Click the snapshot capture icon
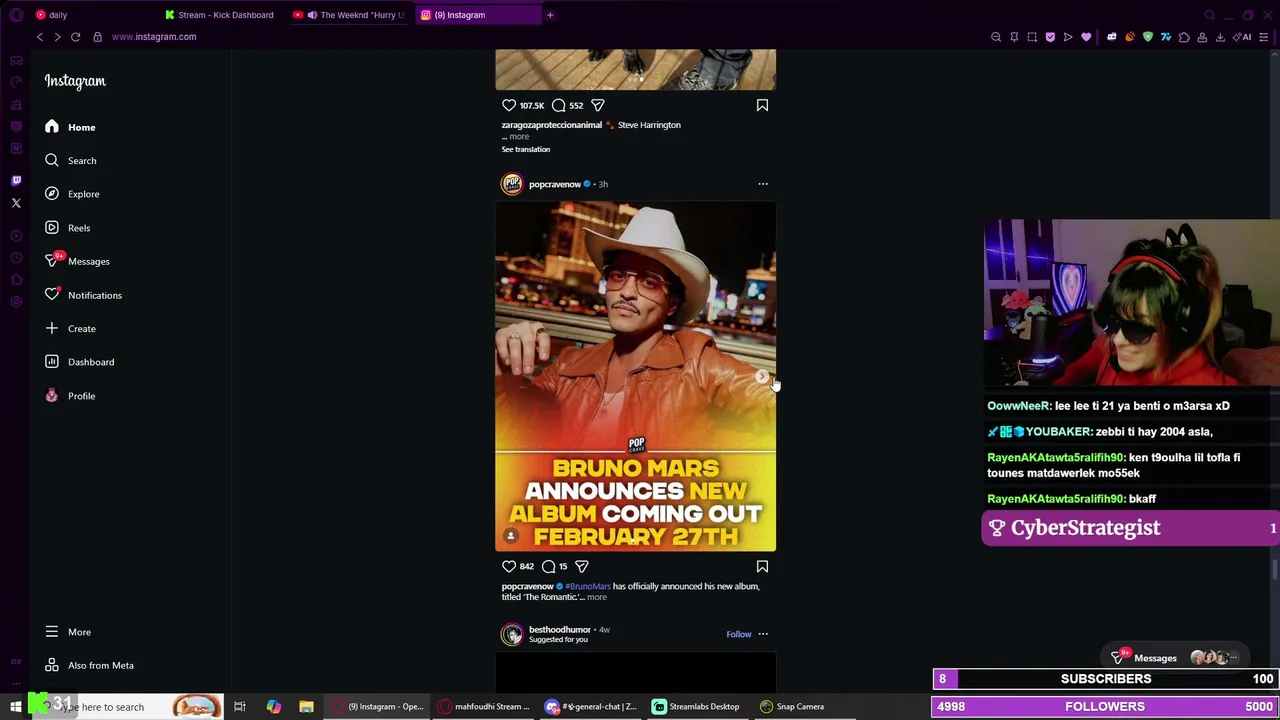Screen dimensions: 1280x720 tap(1032, 37)
